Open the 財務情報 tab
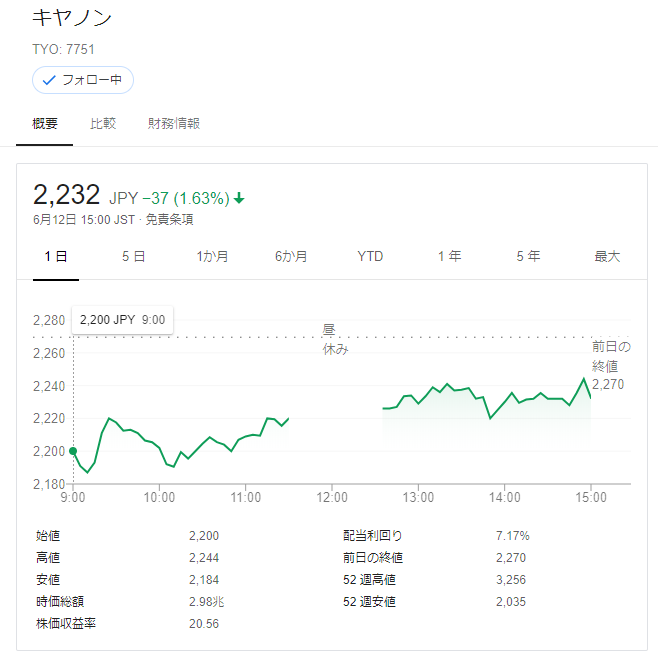This screenshot has width=658, height=656. coord(174,123)
